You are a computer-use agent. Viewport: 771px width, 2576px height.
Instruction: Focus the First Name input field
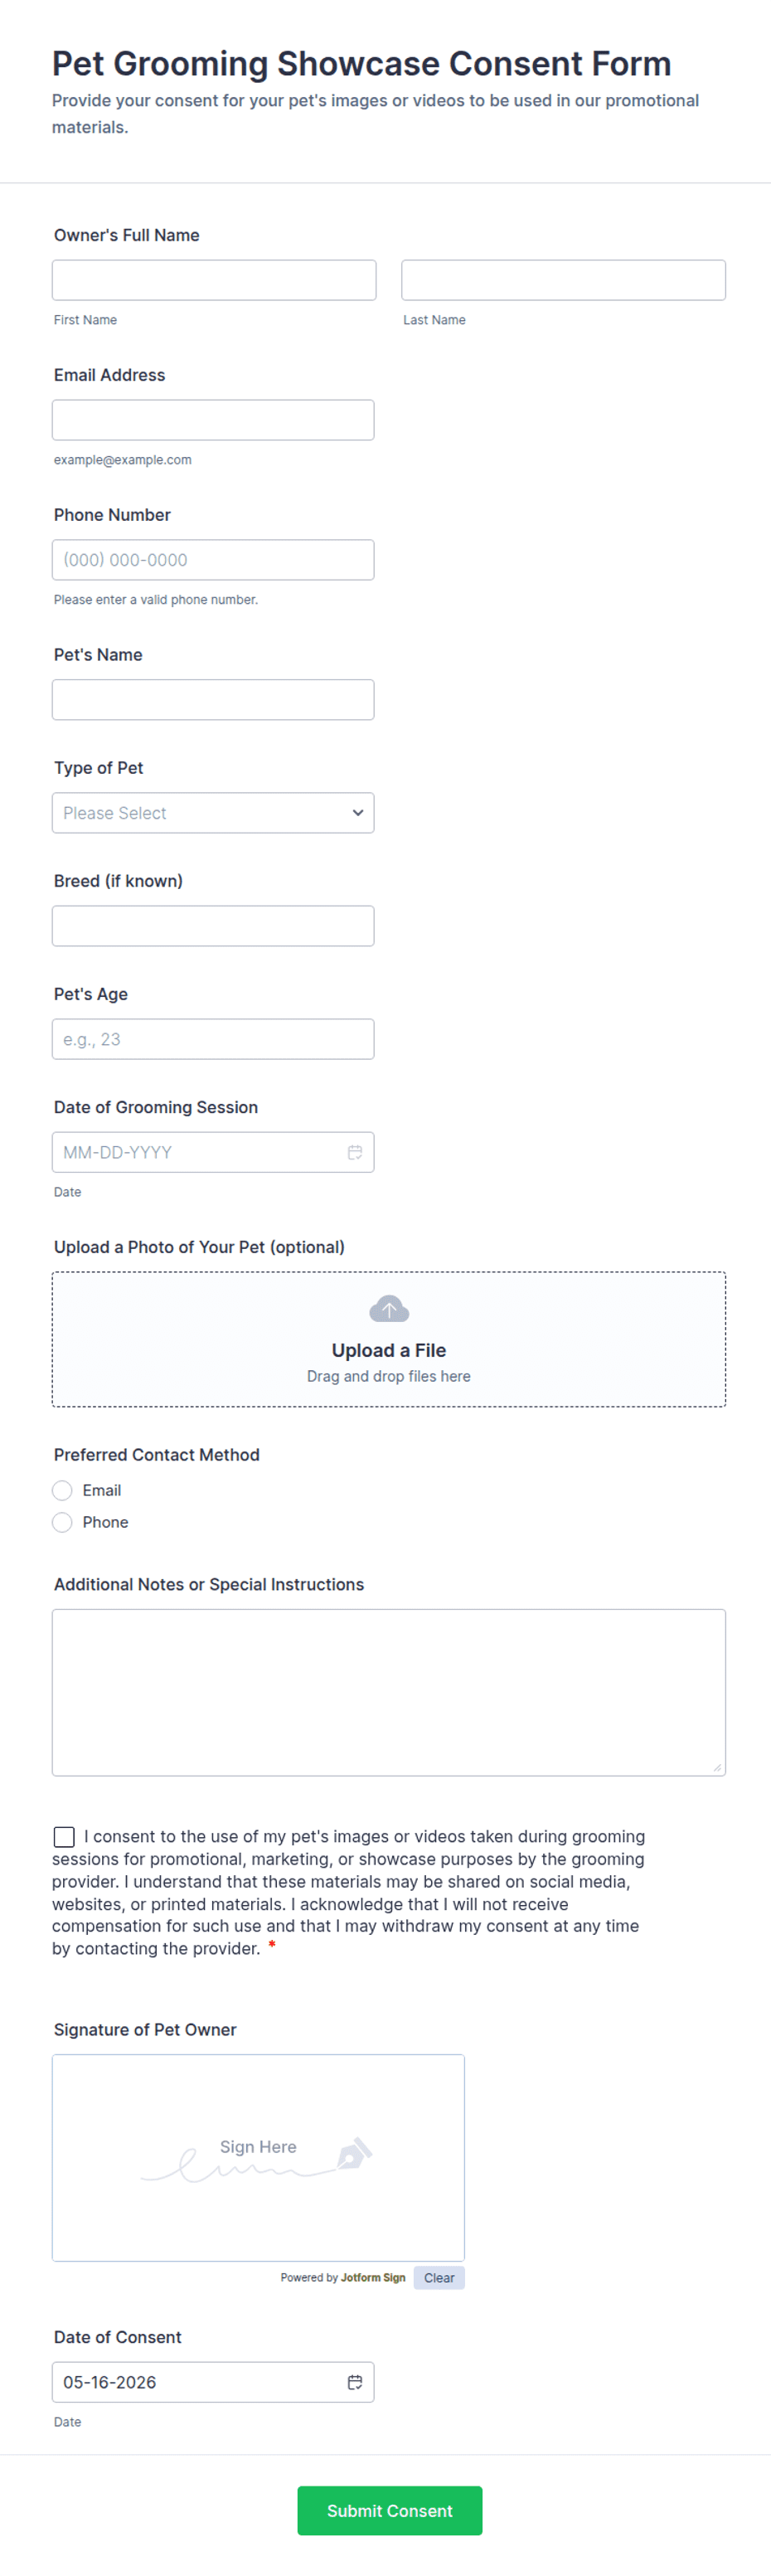pos(214,280)
